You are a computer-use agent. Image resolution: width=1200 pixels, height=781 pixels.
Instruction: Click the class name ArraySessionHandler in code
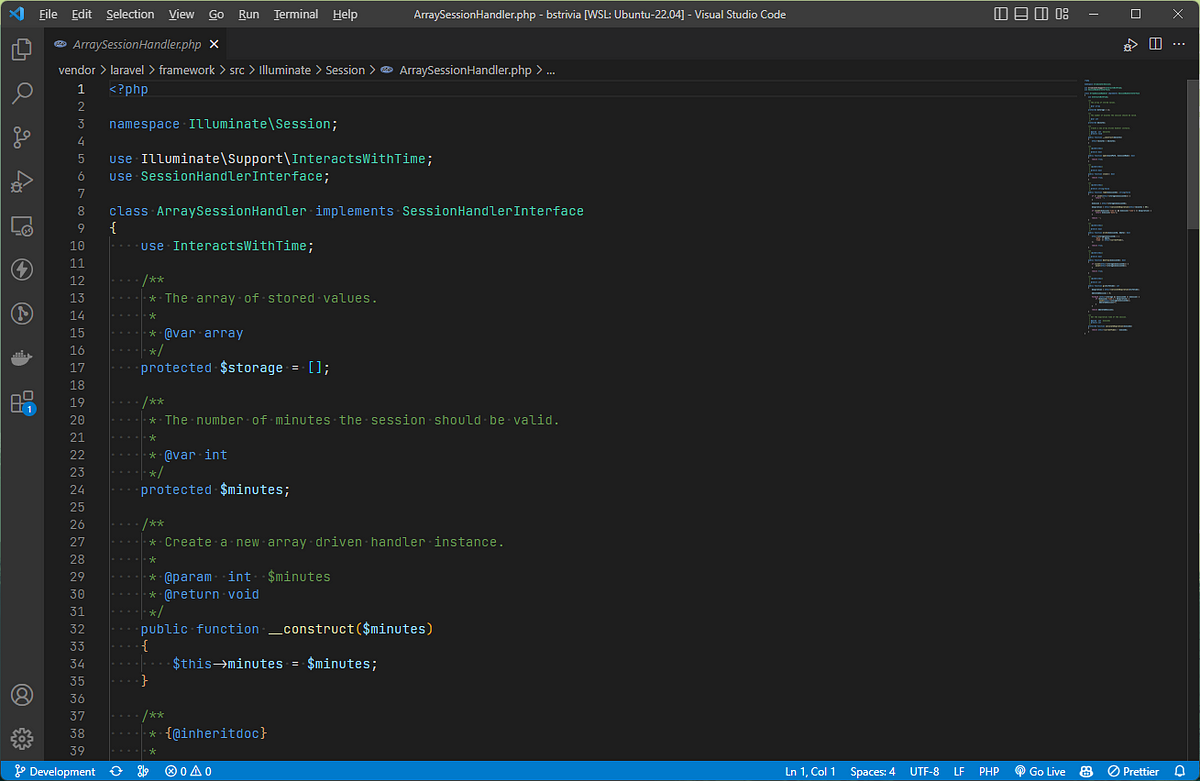tap(232, 211)
